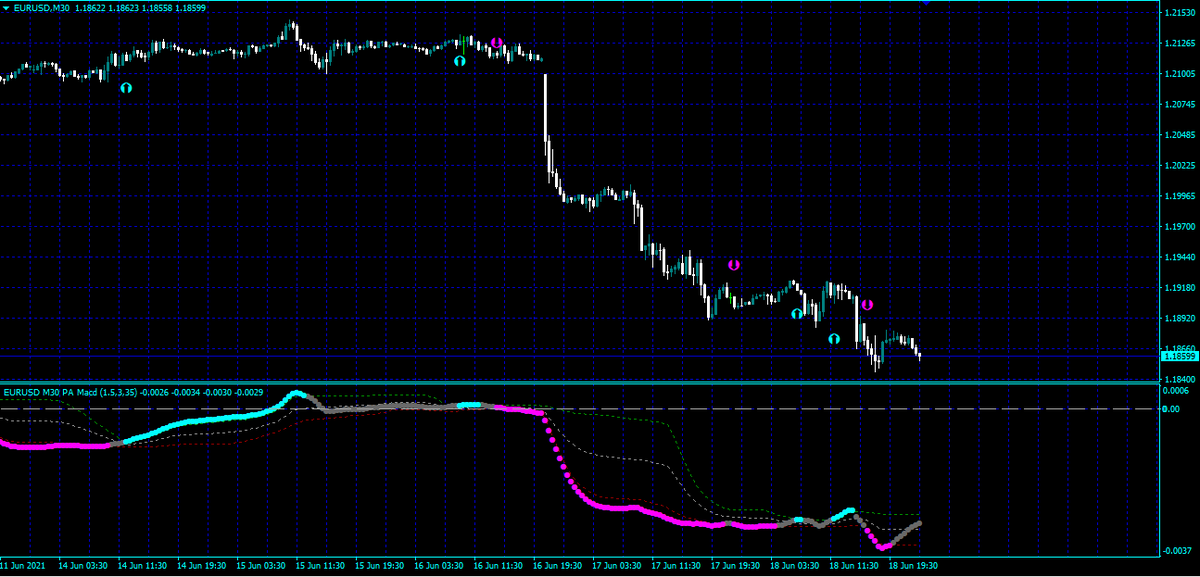Click the 11 Jun 2021 time label
This screenshot has width=1200, height=577.
(x=23, y=564)
